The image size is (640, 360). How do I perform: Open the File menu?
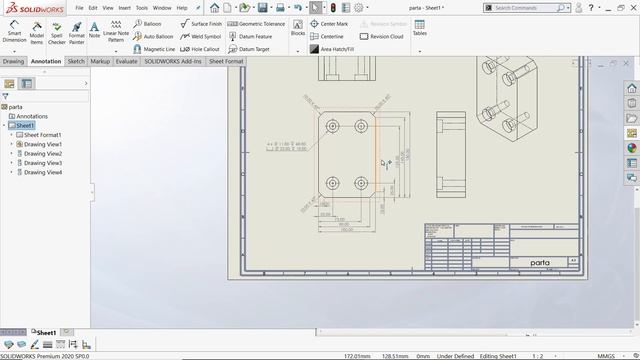pyautogui.click(x=79, y=8)
